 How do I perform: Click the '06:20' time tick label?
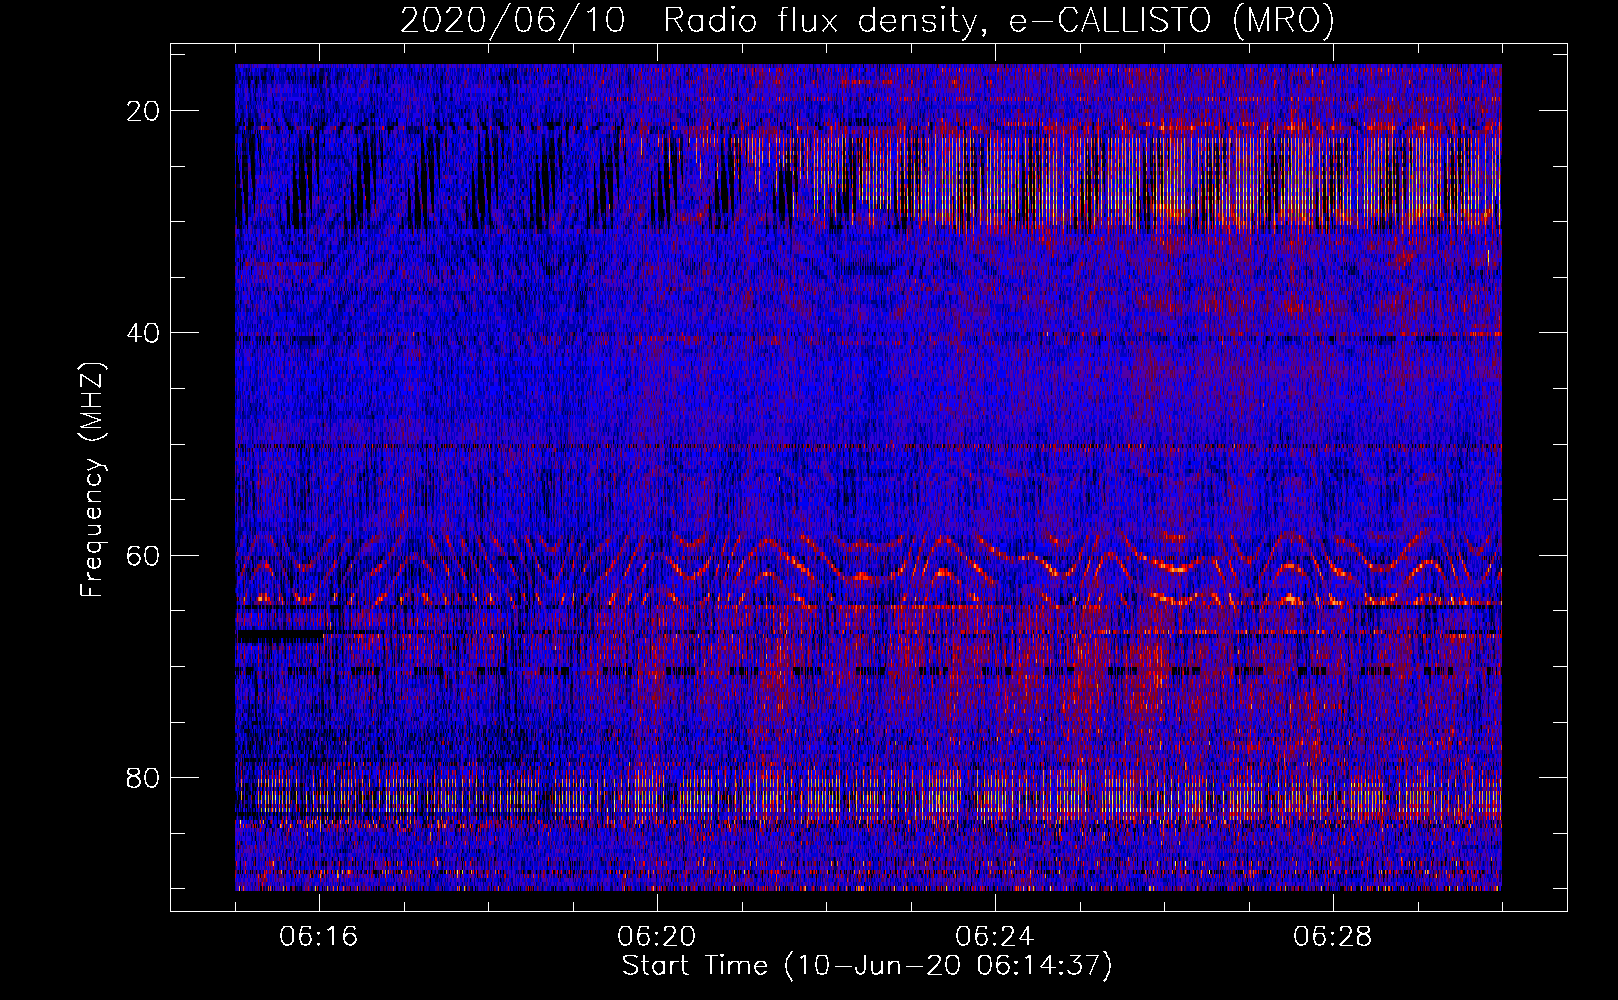tap(657, 937)
